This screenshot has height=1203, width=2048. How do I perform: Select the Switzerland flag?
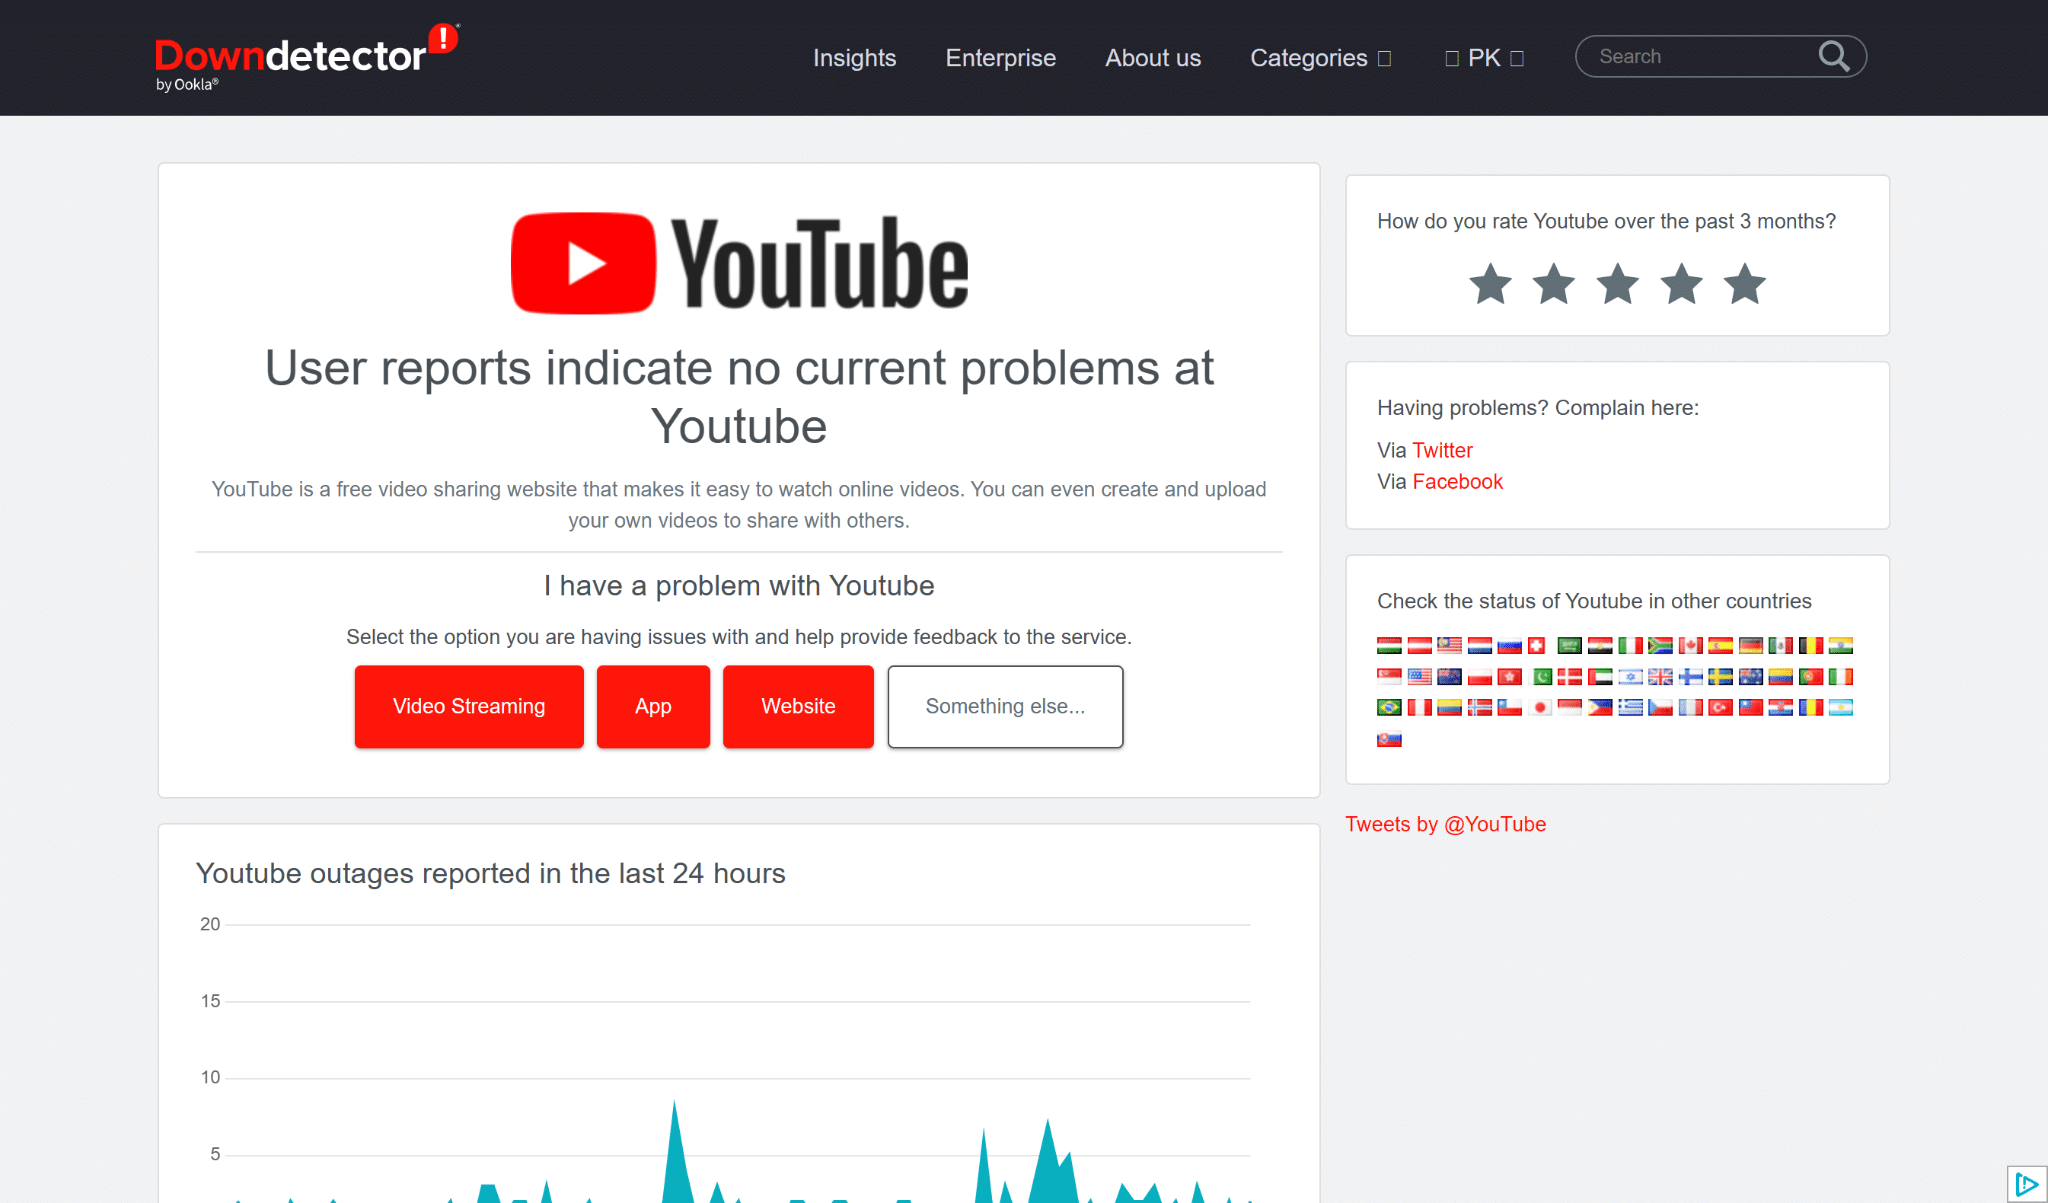tap(1536, 645)
